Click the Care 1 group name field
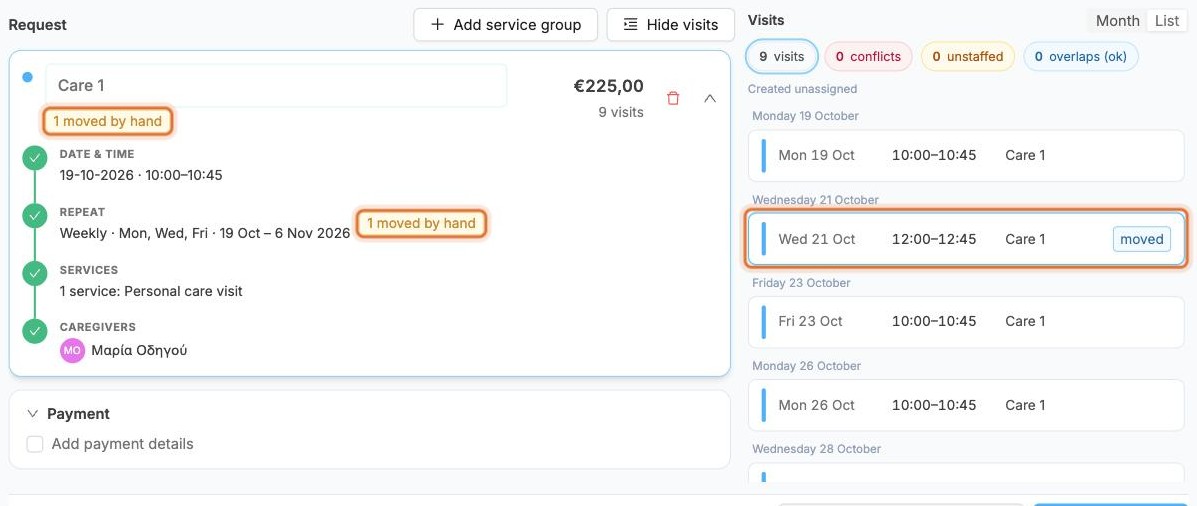 276,85
